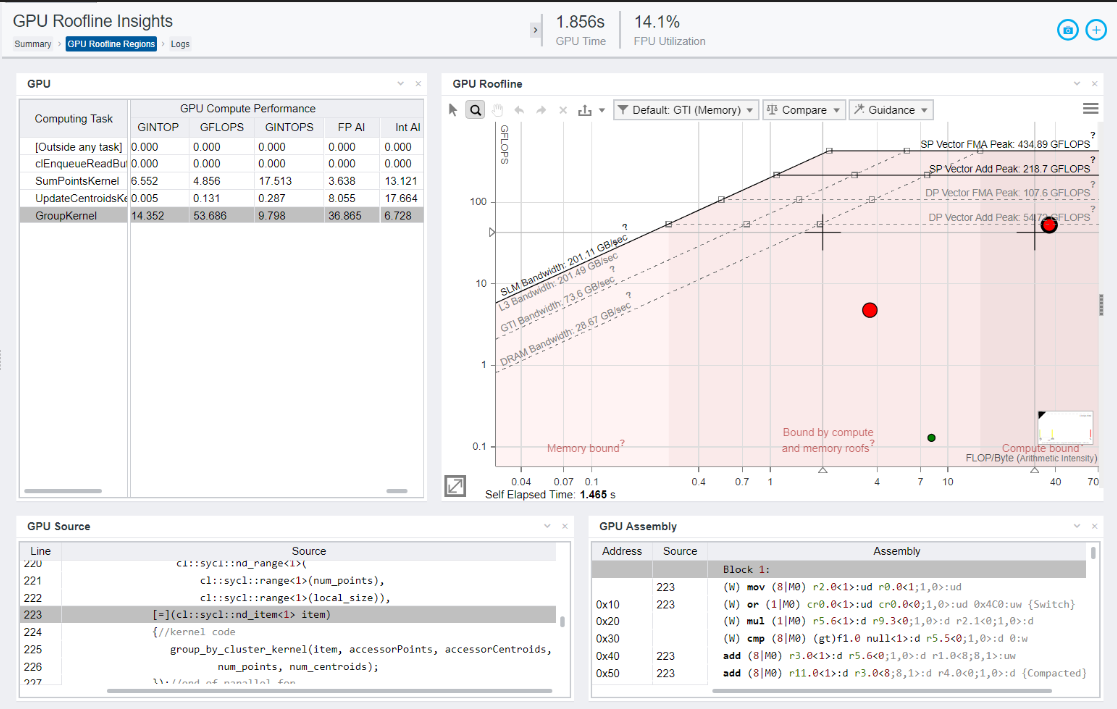Open the roofline hamburger menu
The width and height of the screenshot is (1117, 709).
coord(1091,109)
